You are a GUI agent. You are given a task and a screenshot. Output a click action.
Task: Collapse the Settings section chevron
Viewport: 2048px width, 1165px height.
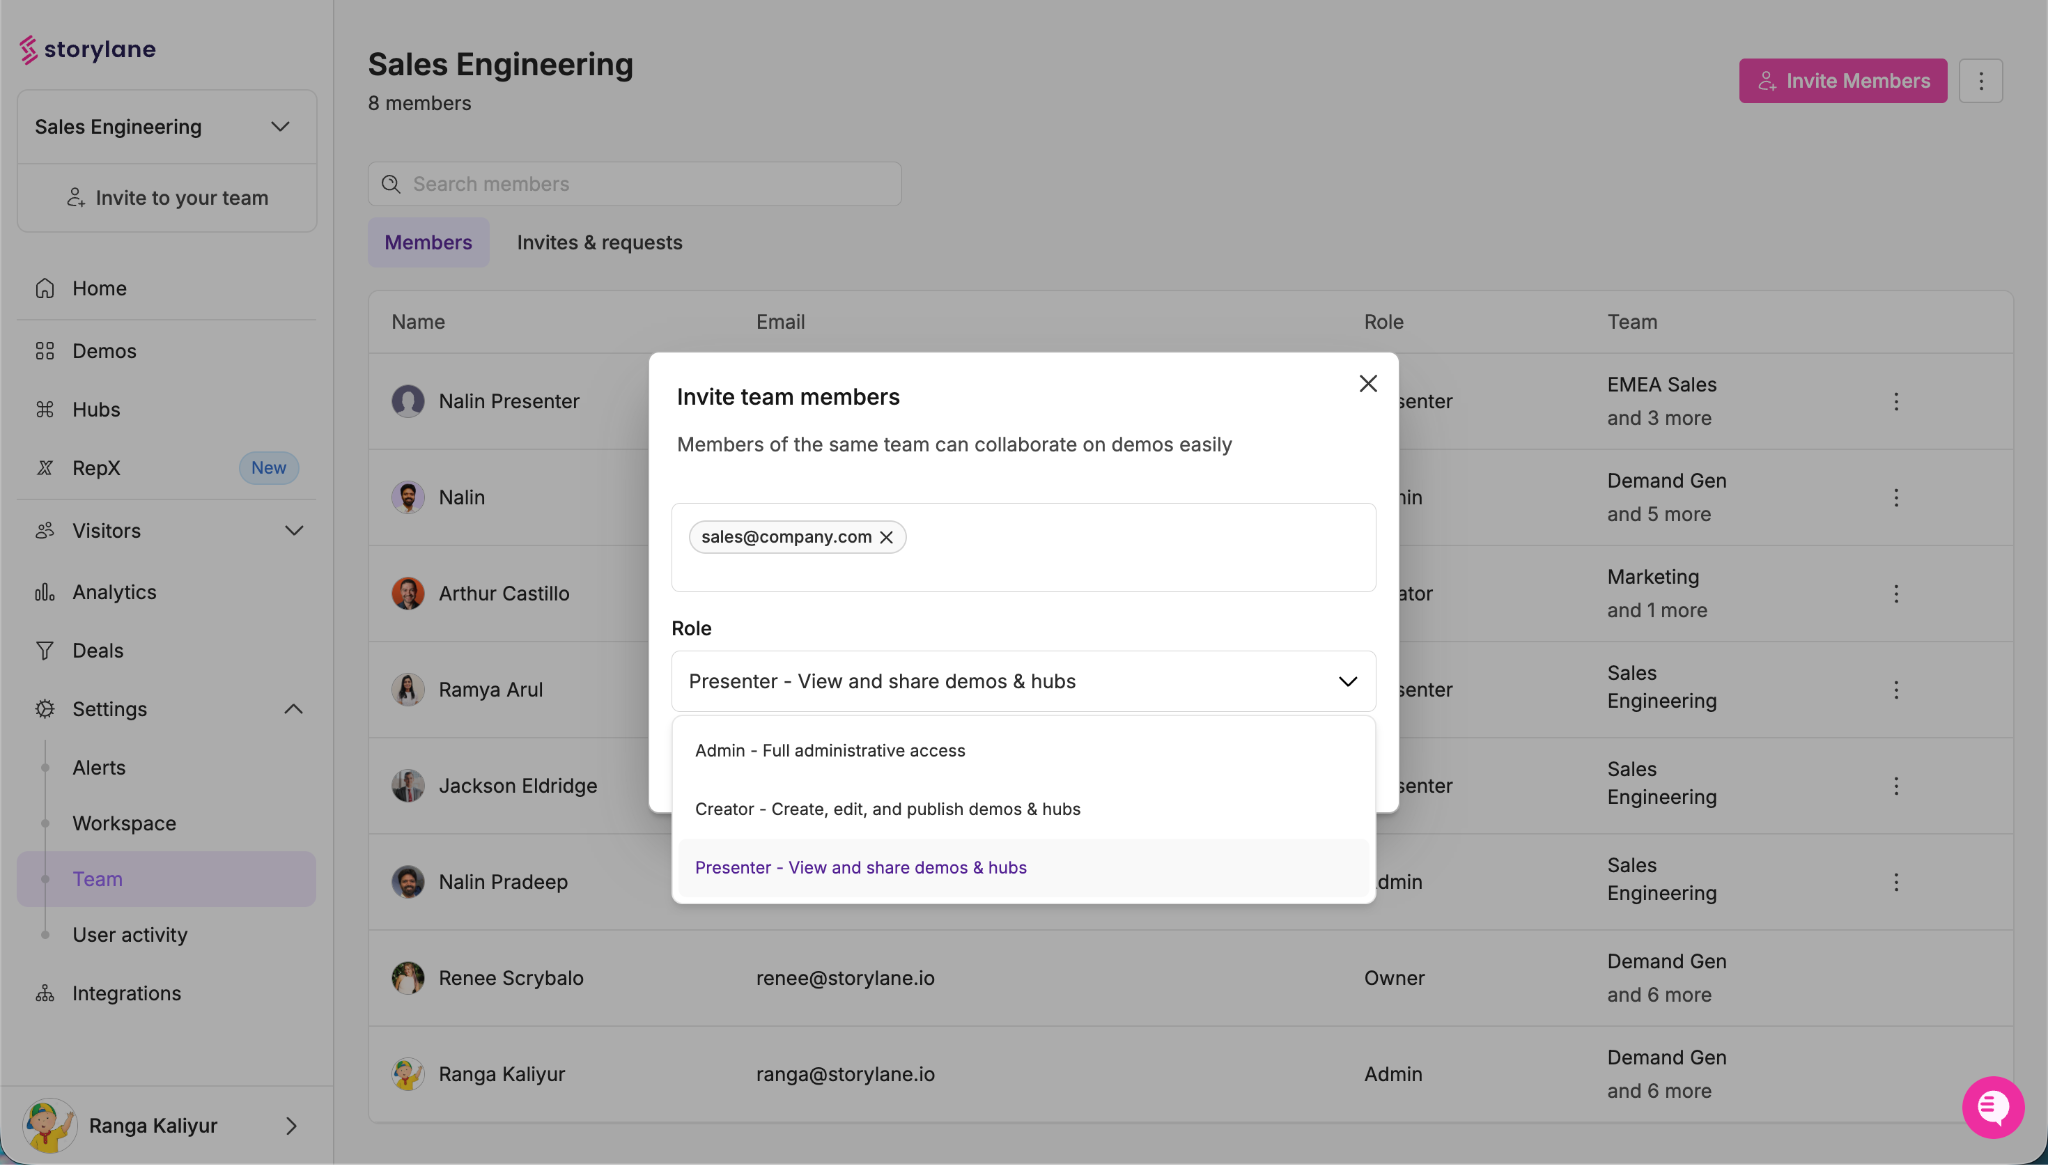tap(293, 709)
